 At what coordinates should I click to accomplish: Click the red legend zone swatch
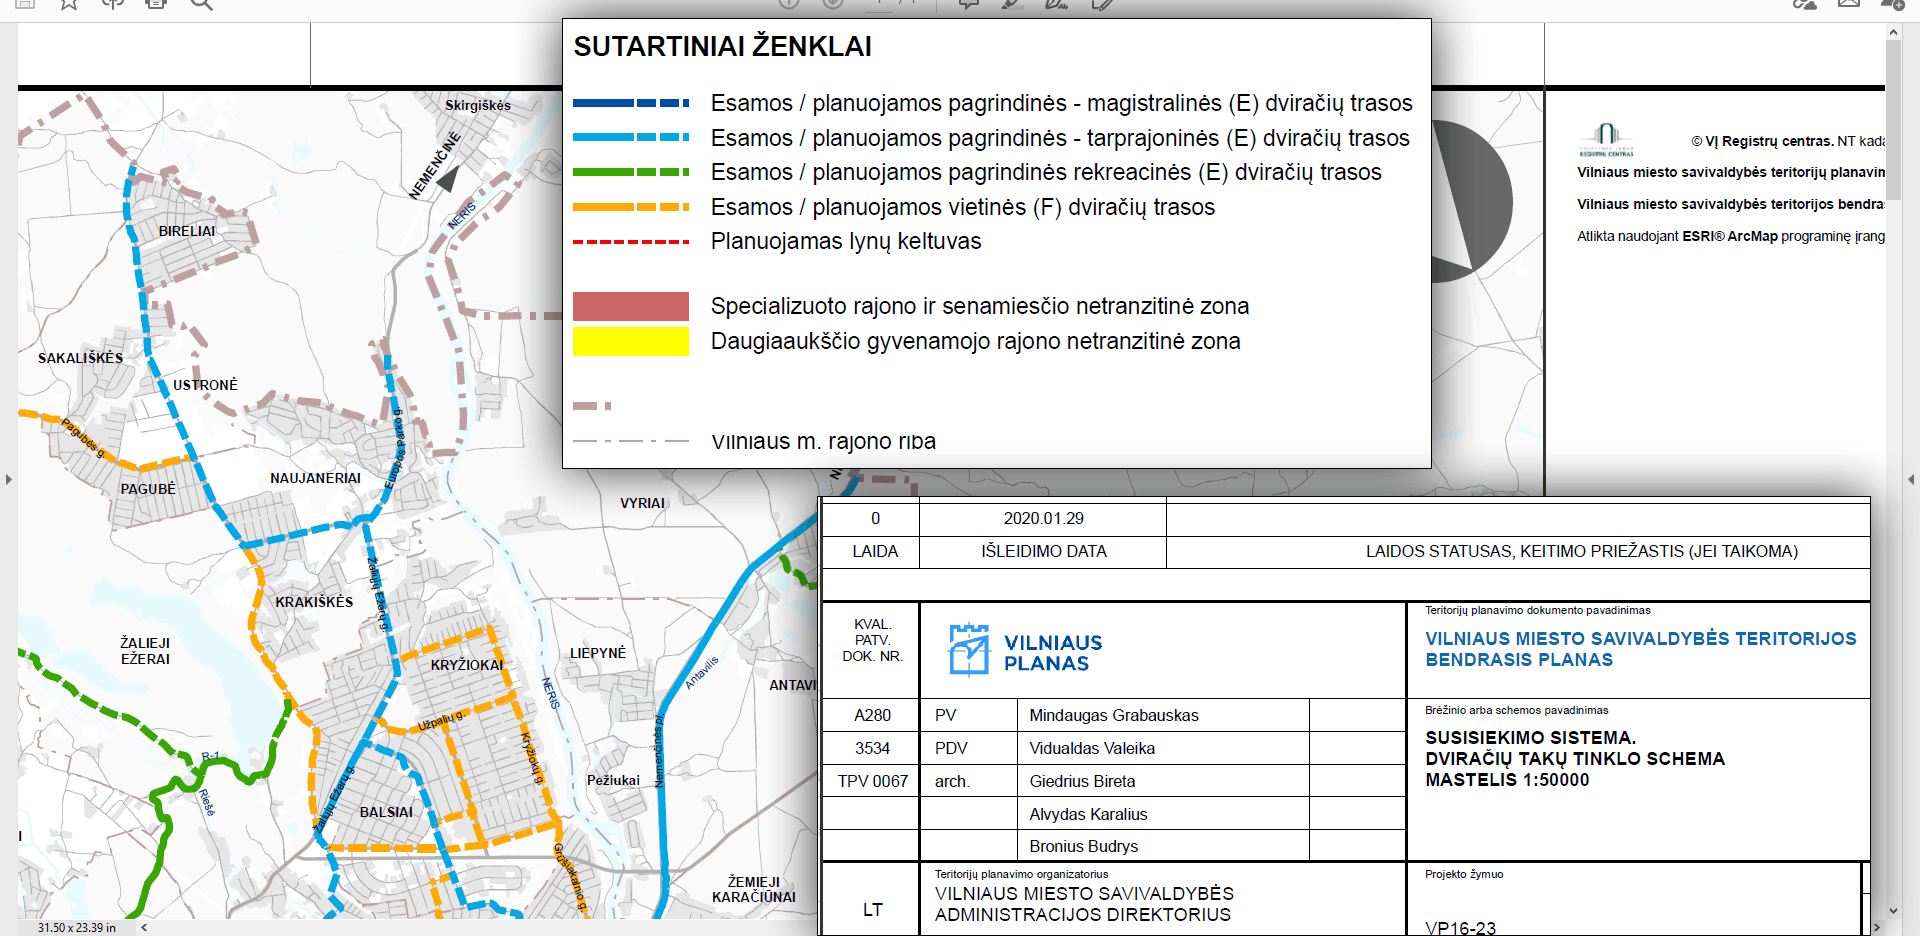pos(630,306)
